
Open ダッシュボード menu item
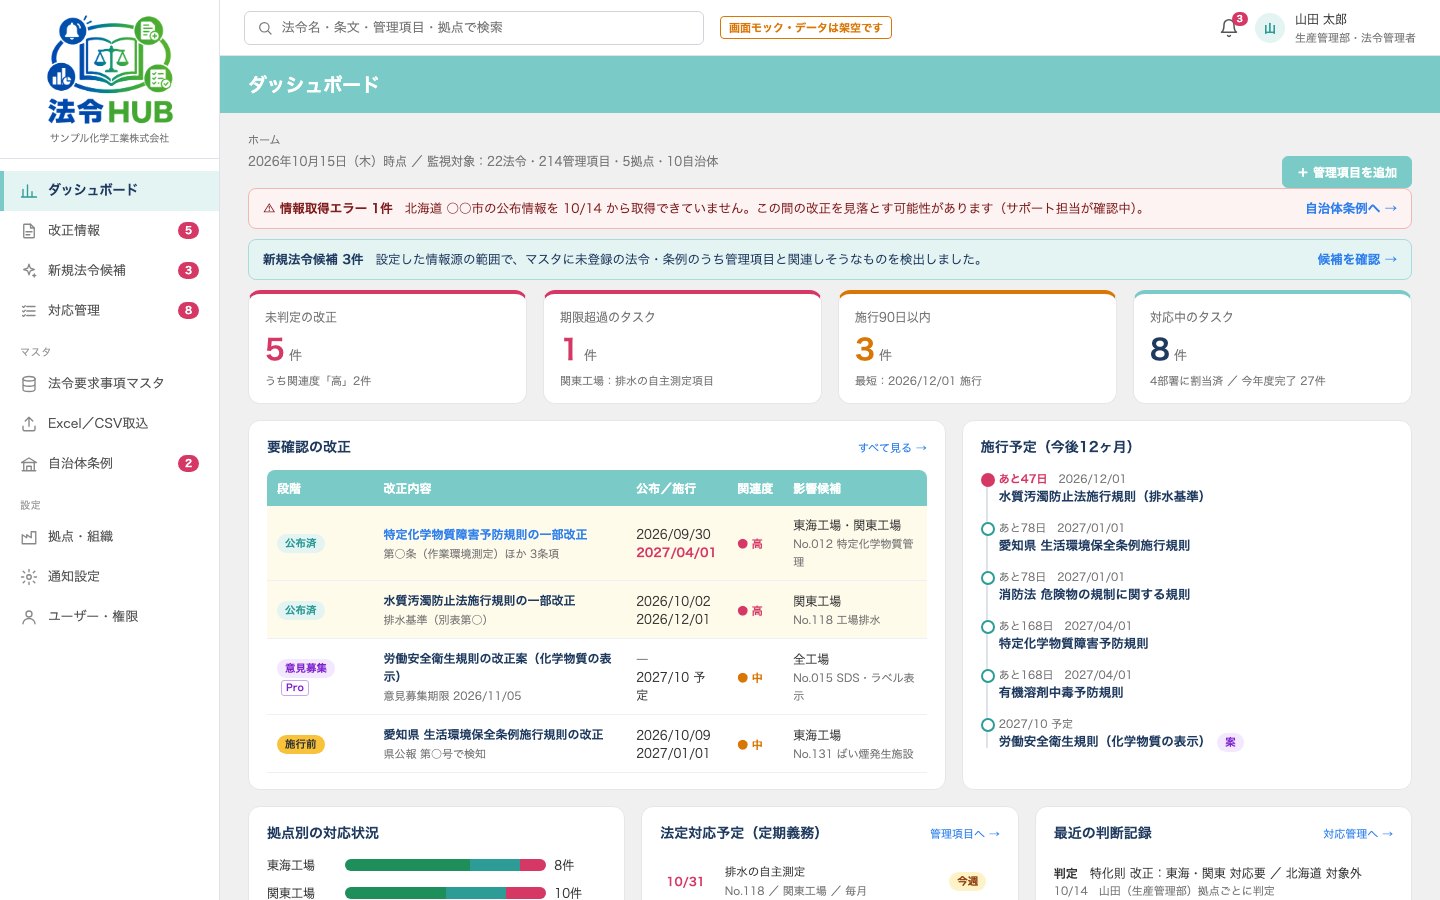pos(110,190)
